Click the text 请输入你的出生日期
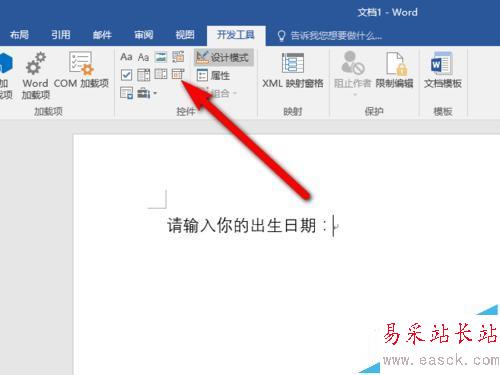The image size is (500, 375). pos(242,226)
